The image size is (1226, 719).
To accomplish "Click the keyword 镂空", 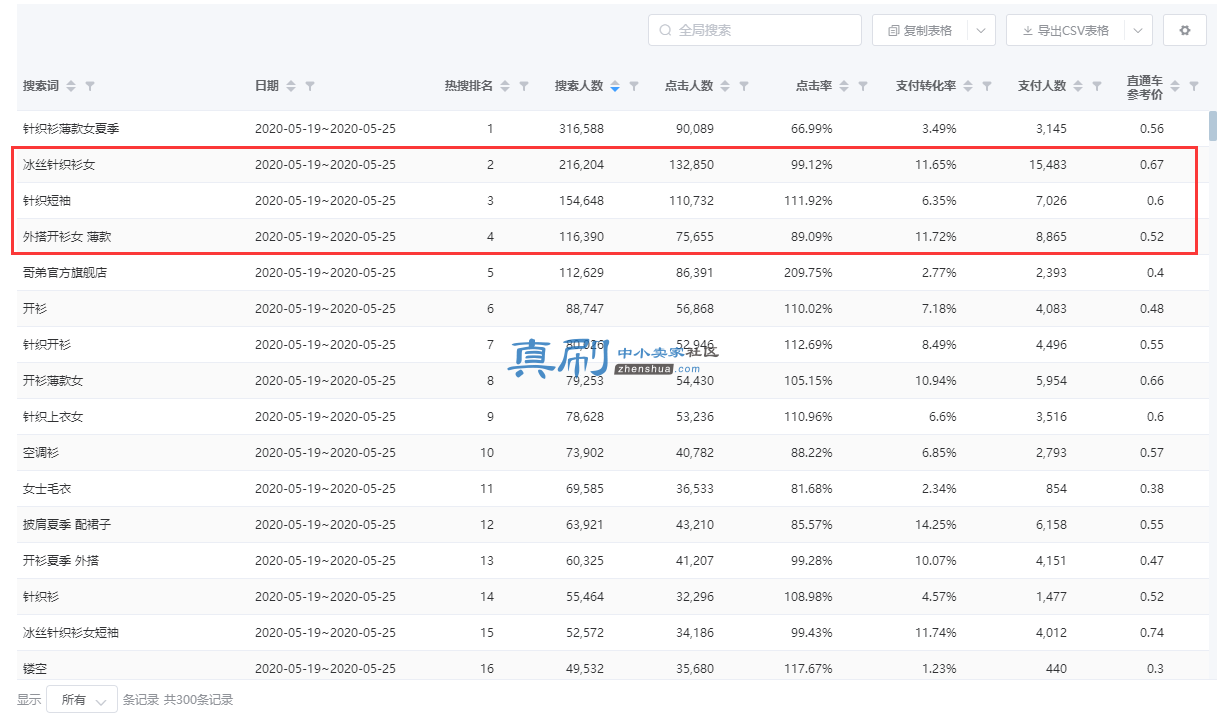I will 35,669.
